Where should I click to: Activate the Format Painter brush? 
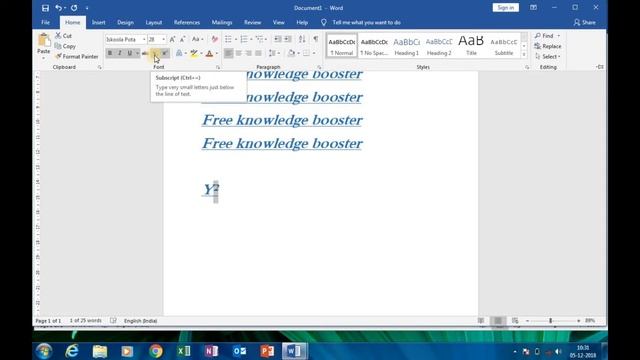[77, 56]
